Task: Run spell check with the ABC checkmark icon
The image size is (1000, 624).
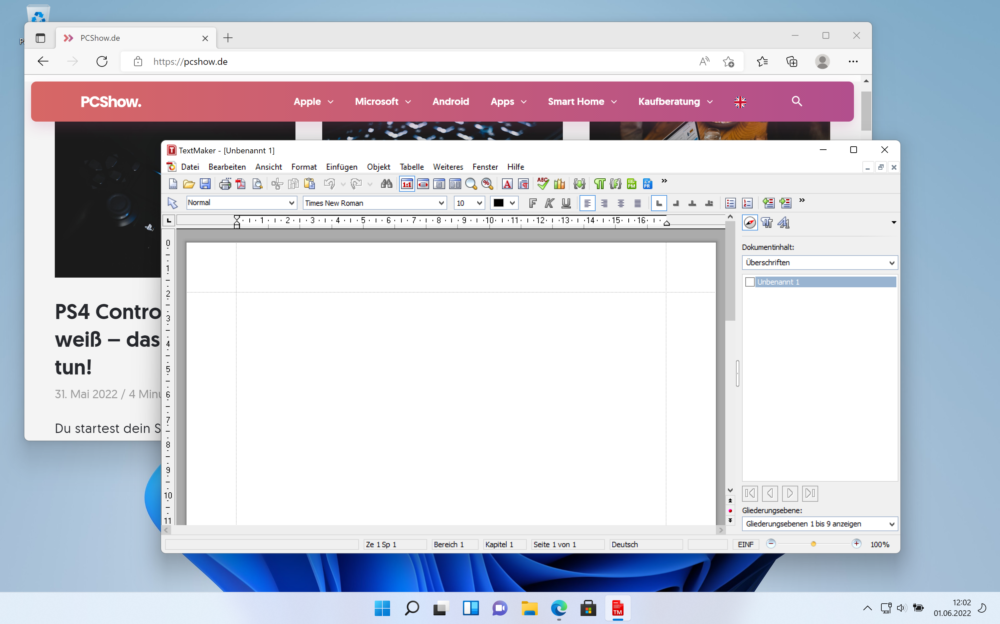Action: tap(543, 184)
